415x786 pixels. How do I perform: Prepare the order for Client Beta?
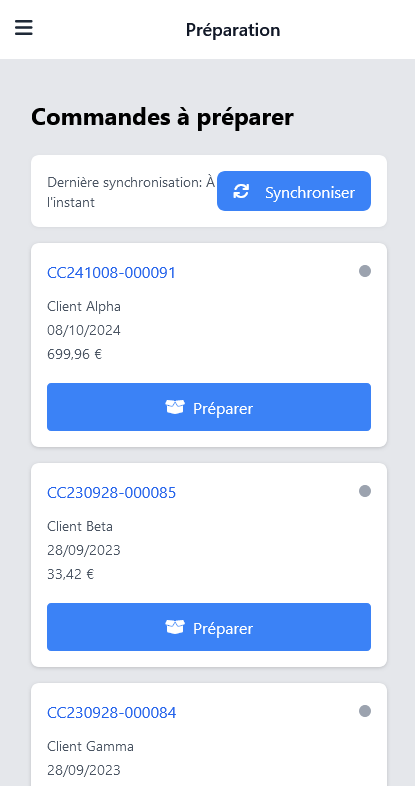click(x=209, y=627)
